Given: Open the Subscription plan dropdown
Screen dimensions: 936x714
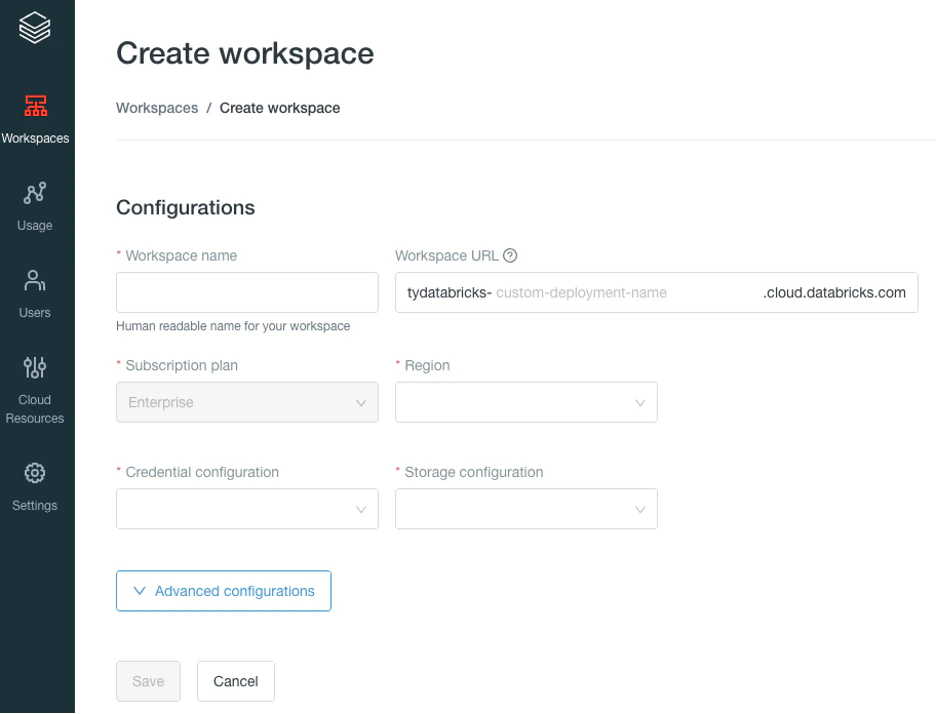Looking at the screenshot, I should pos(247,402).
